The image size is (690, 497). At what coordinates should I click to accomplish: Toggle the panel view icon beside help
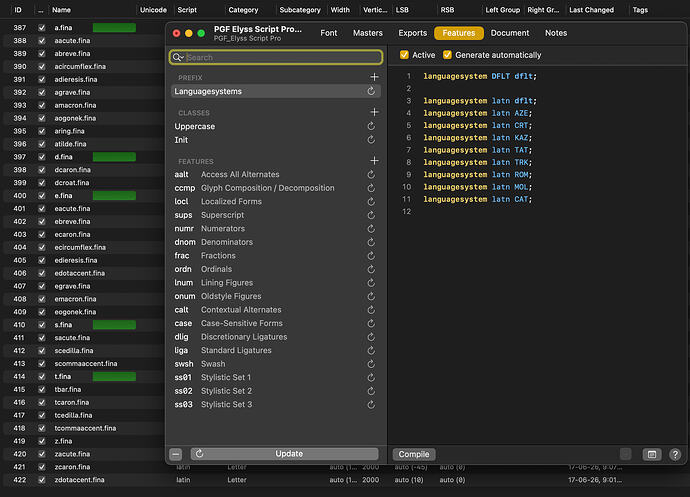click(652, 454)
